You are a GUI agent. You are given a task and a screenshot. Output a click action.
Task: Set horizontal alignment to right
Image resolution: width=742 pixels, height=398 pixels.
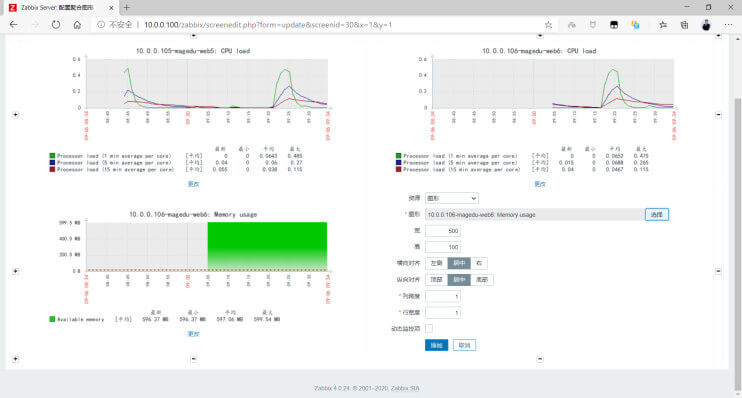[x=479, y=263]
